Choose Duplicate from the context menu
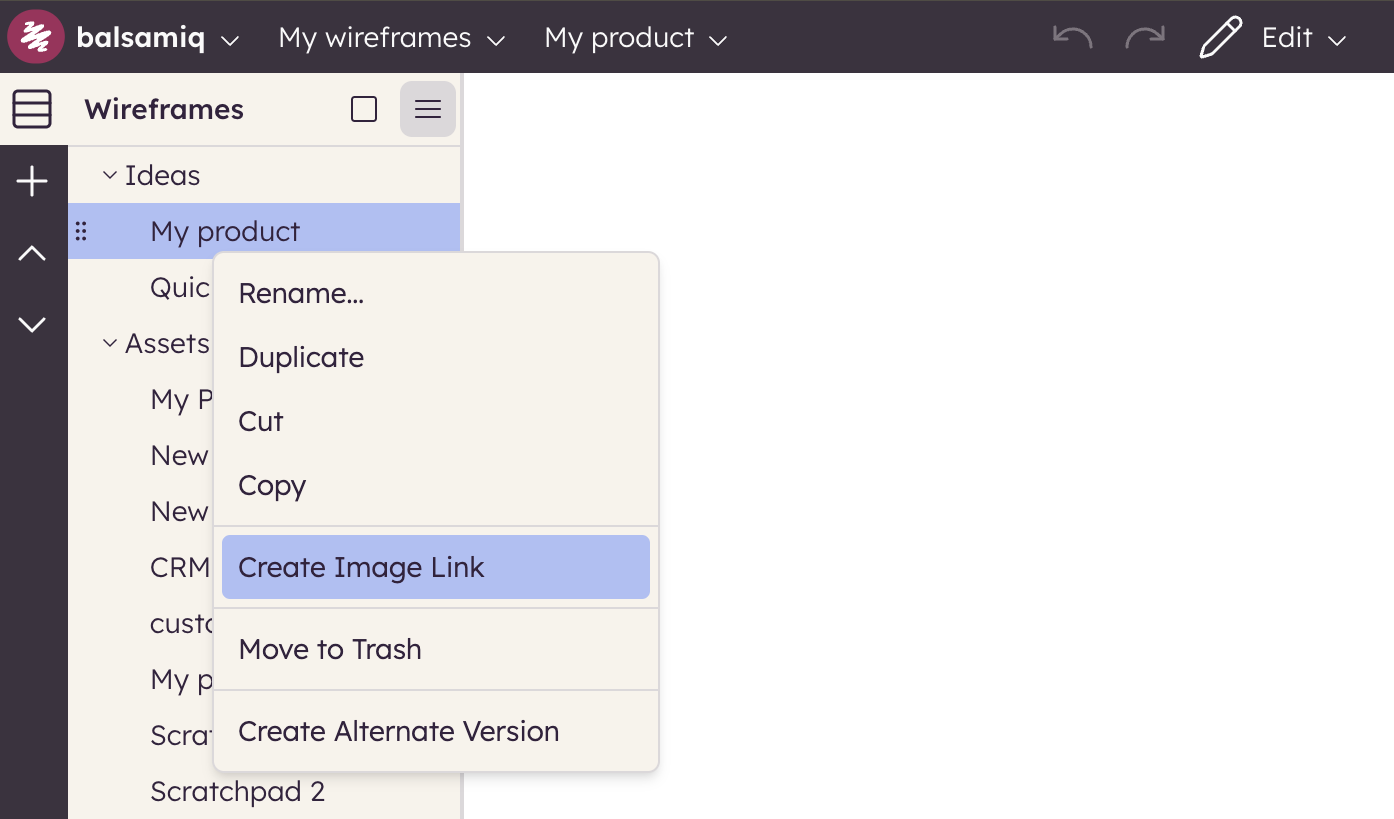Viewport: 1394px width, 819px height. pyautogui.click(x=301, y=357)
